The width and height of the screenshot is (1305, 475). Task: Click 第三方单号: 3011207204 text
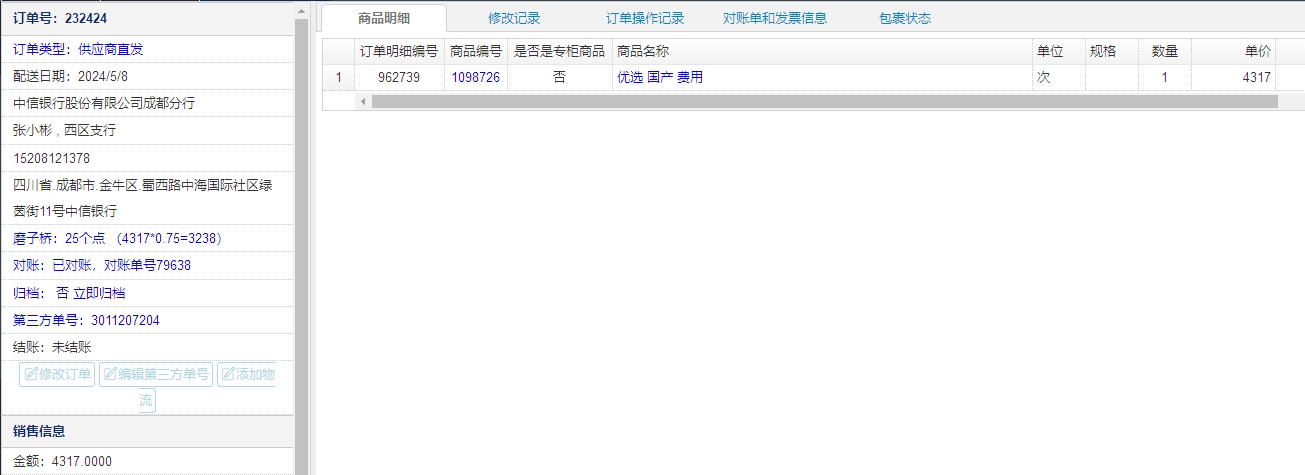point(86,320)
